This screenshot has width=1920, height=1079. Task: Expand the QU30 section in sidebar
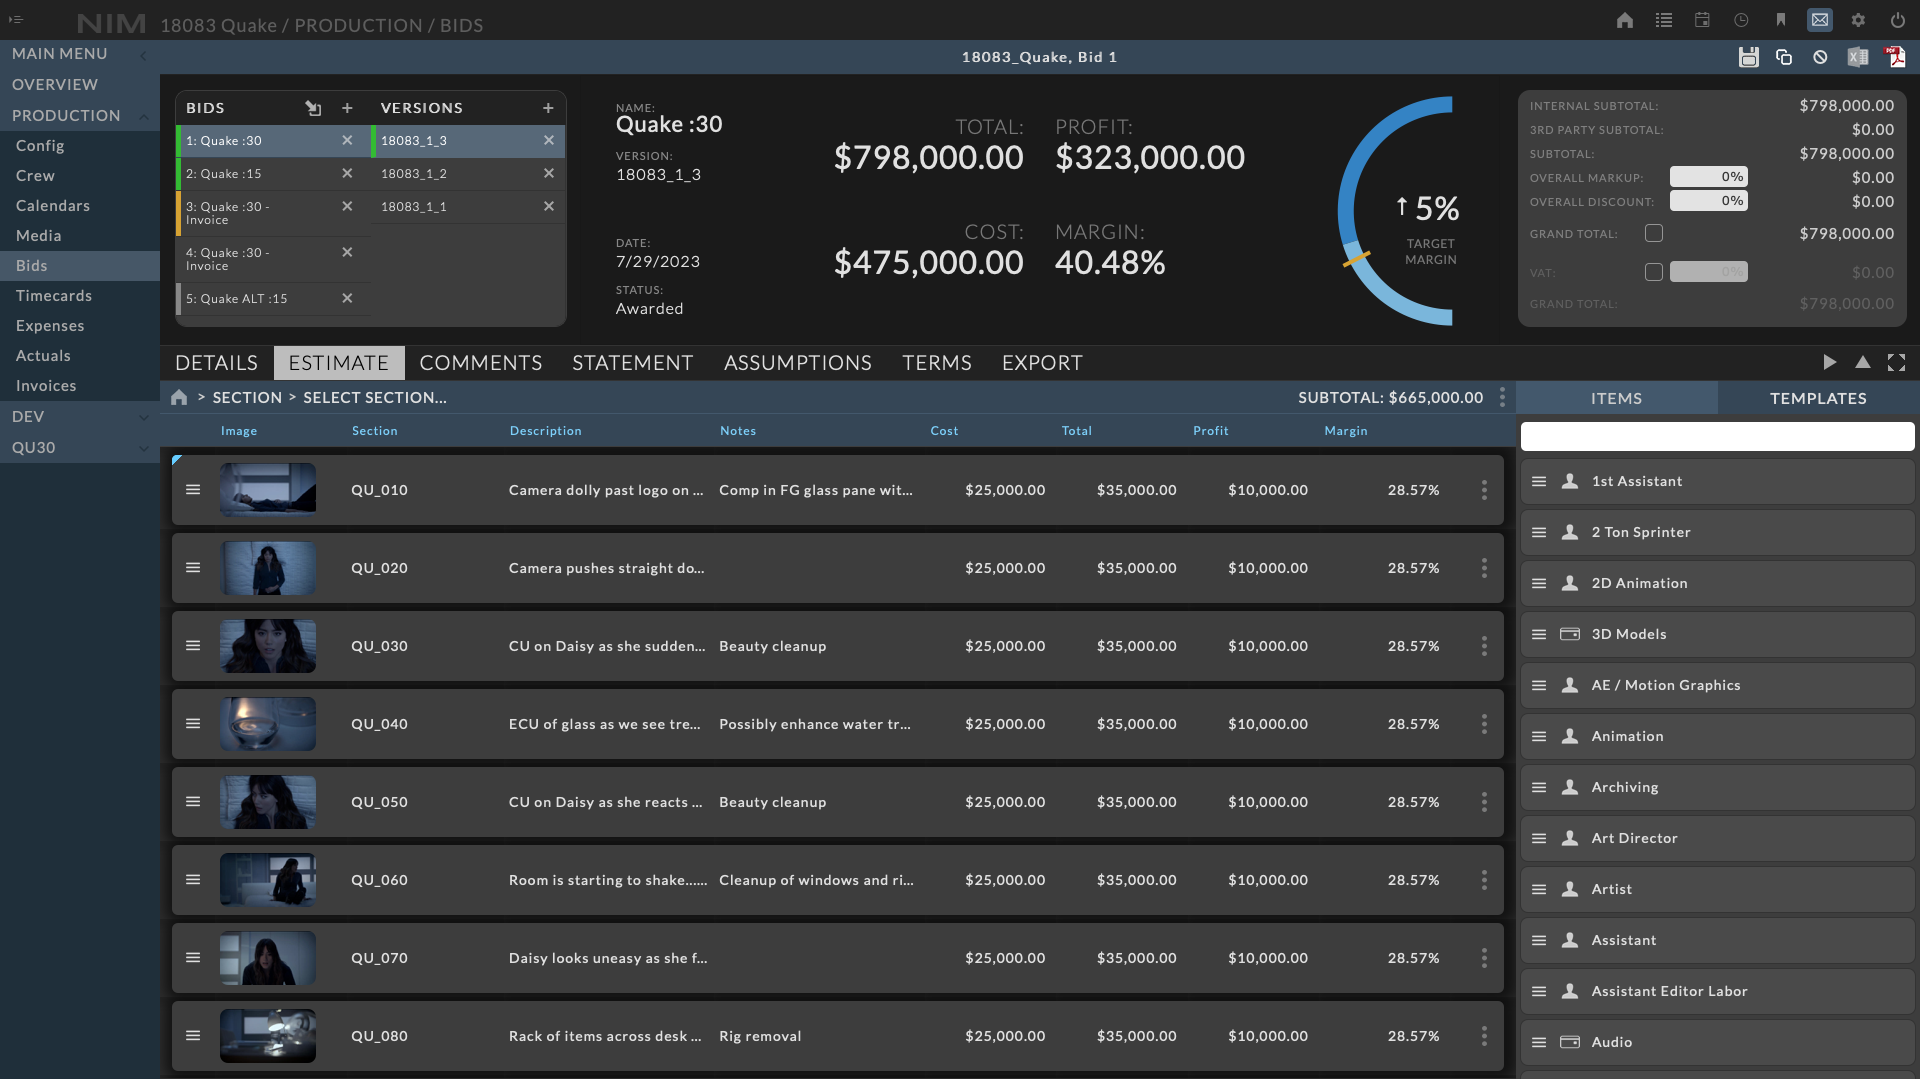(143, 449)
